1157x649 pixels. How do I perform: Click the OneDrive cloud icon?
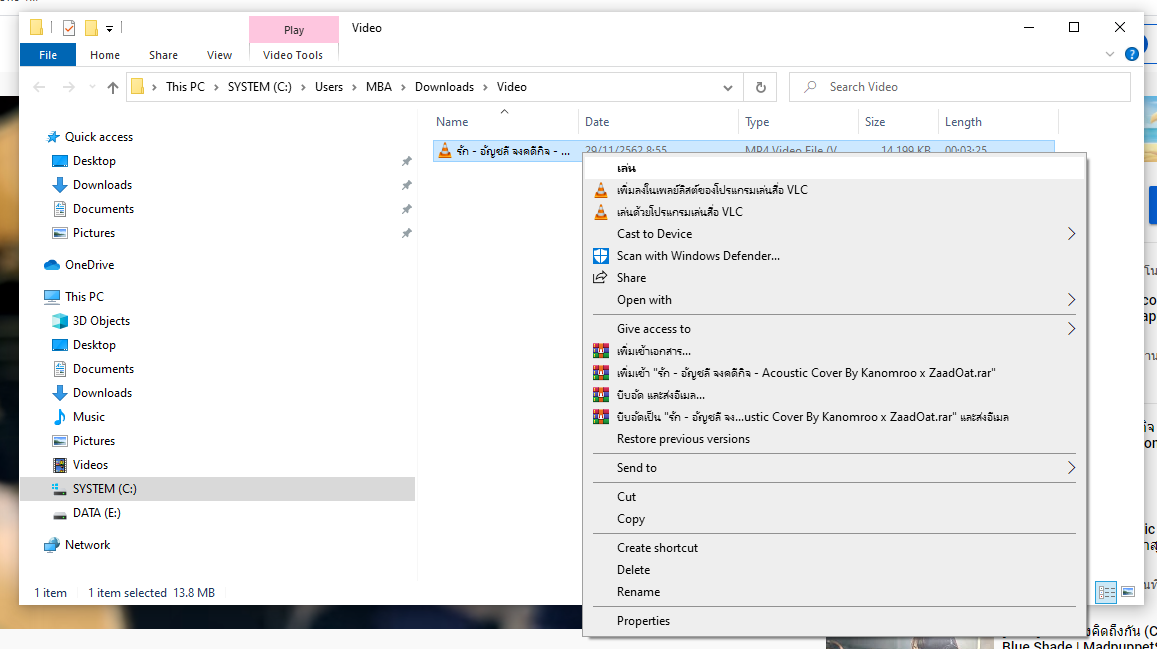tap(52, 265)
